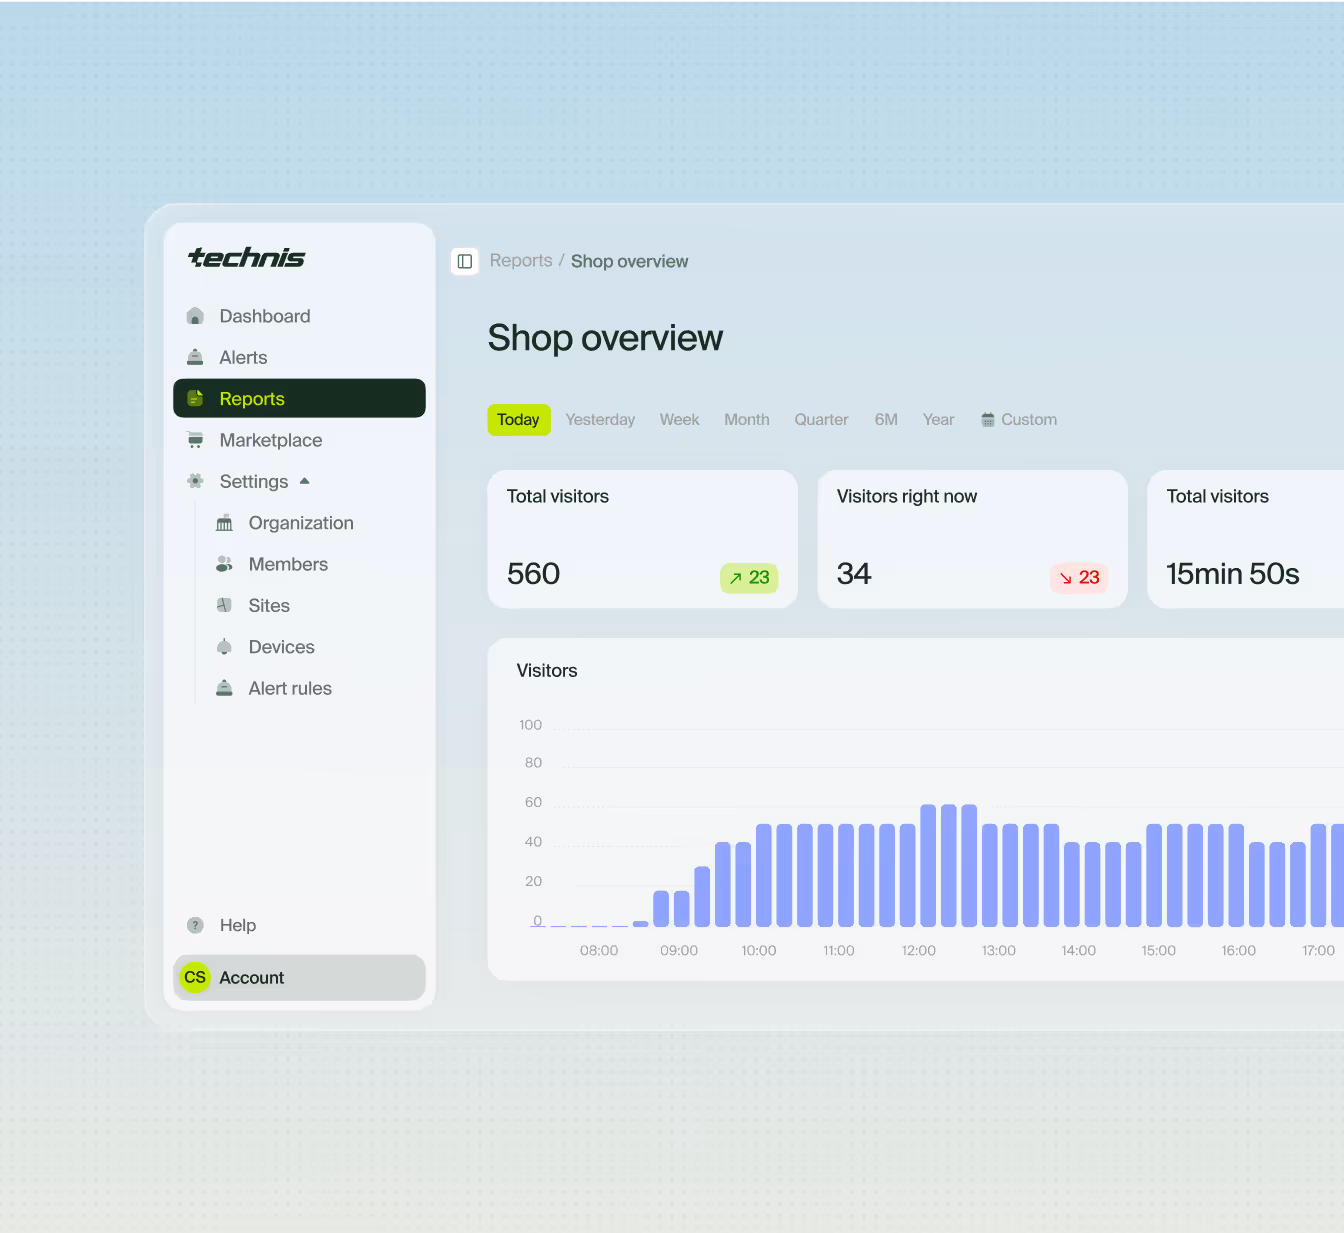Screen dimensions: 1344x1233
Task: Click the green up 23 badge
Action: pyautogui.click(x=749, y=578)
